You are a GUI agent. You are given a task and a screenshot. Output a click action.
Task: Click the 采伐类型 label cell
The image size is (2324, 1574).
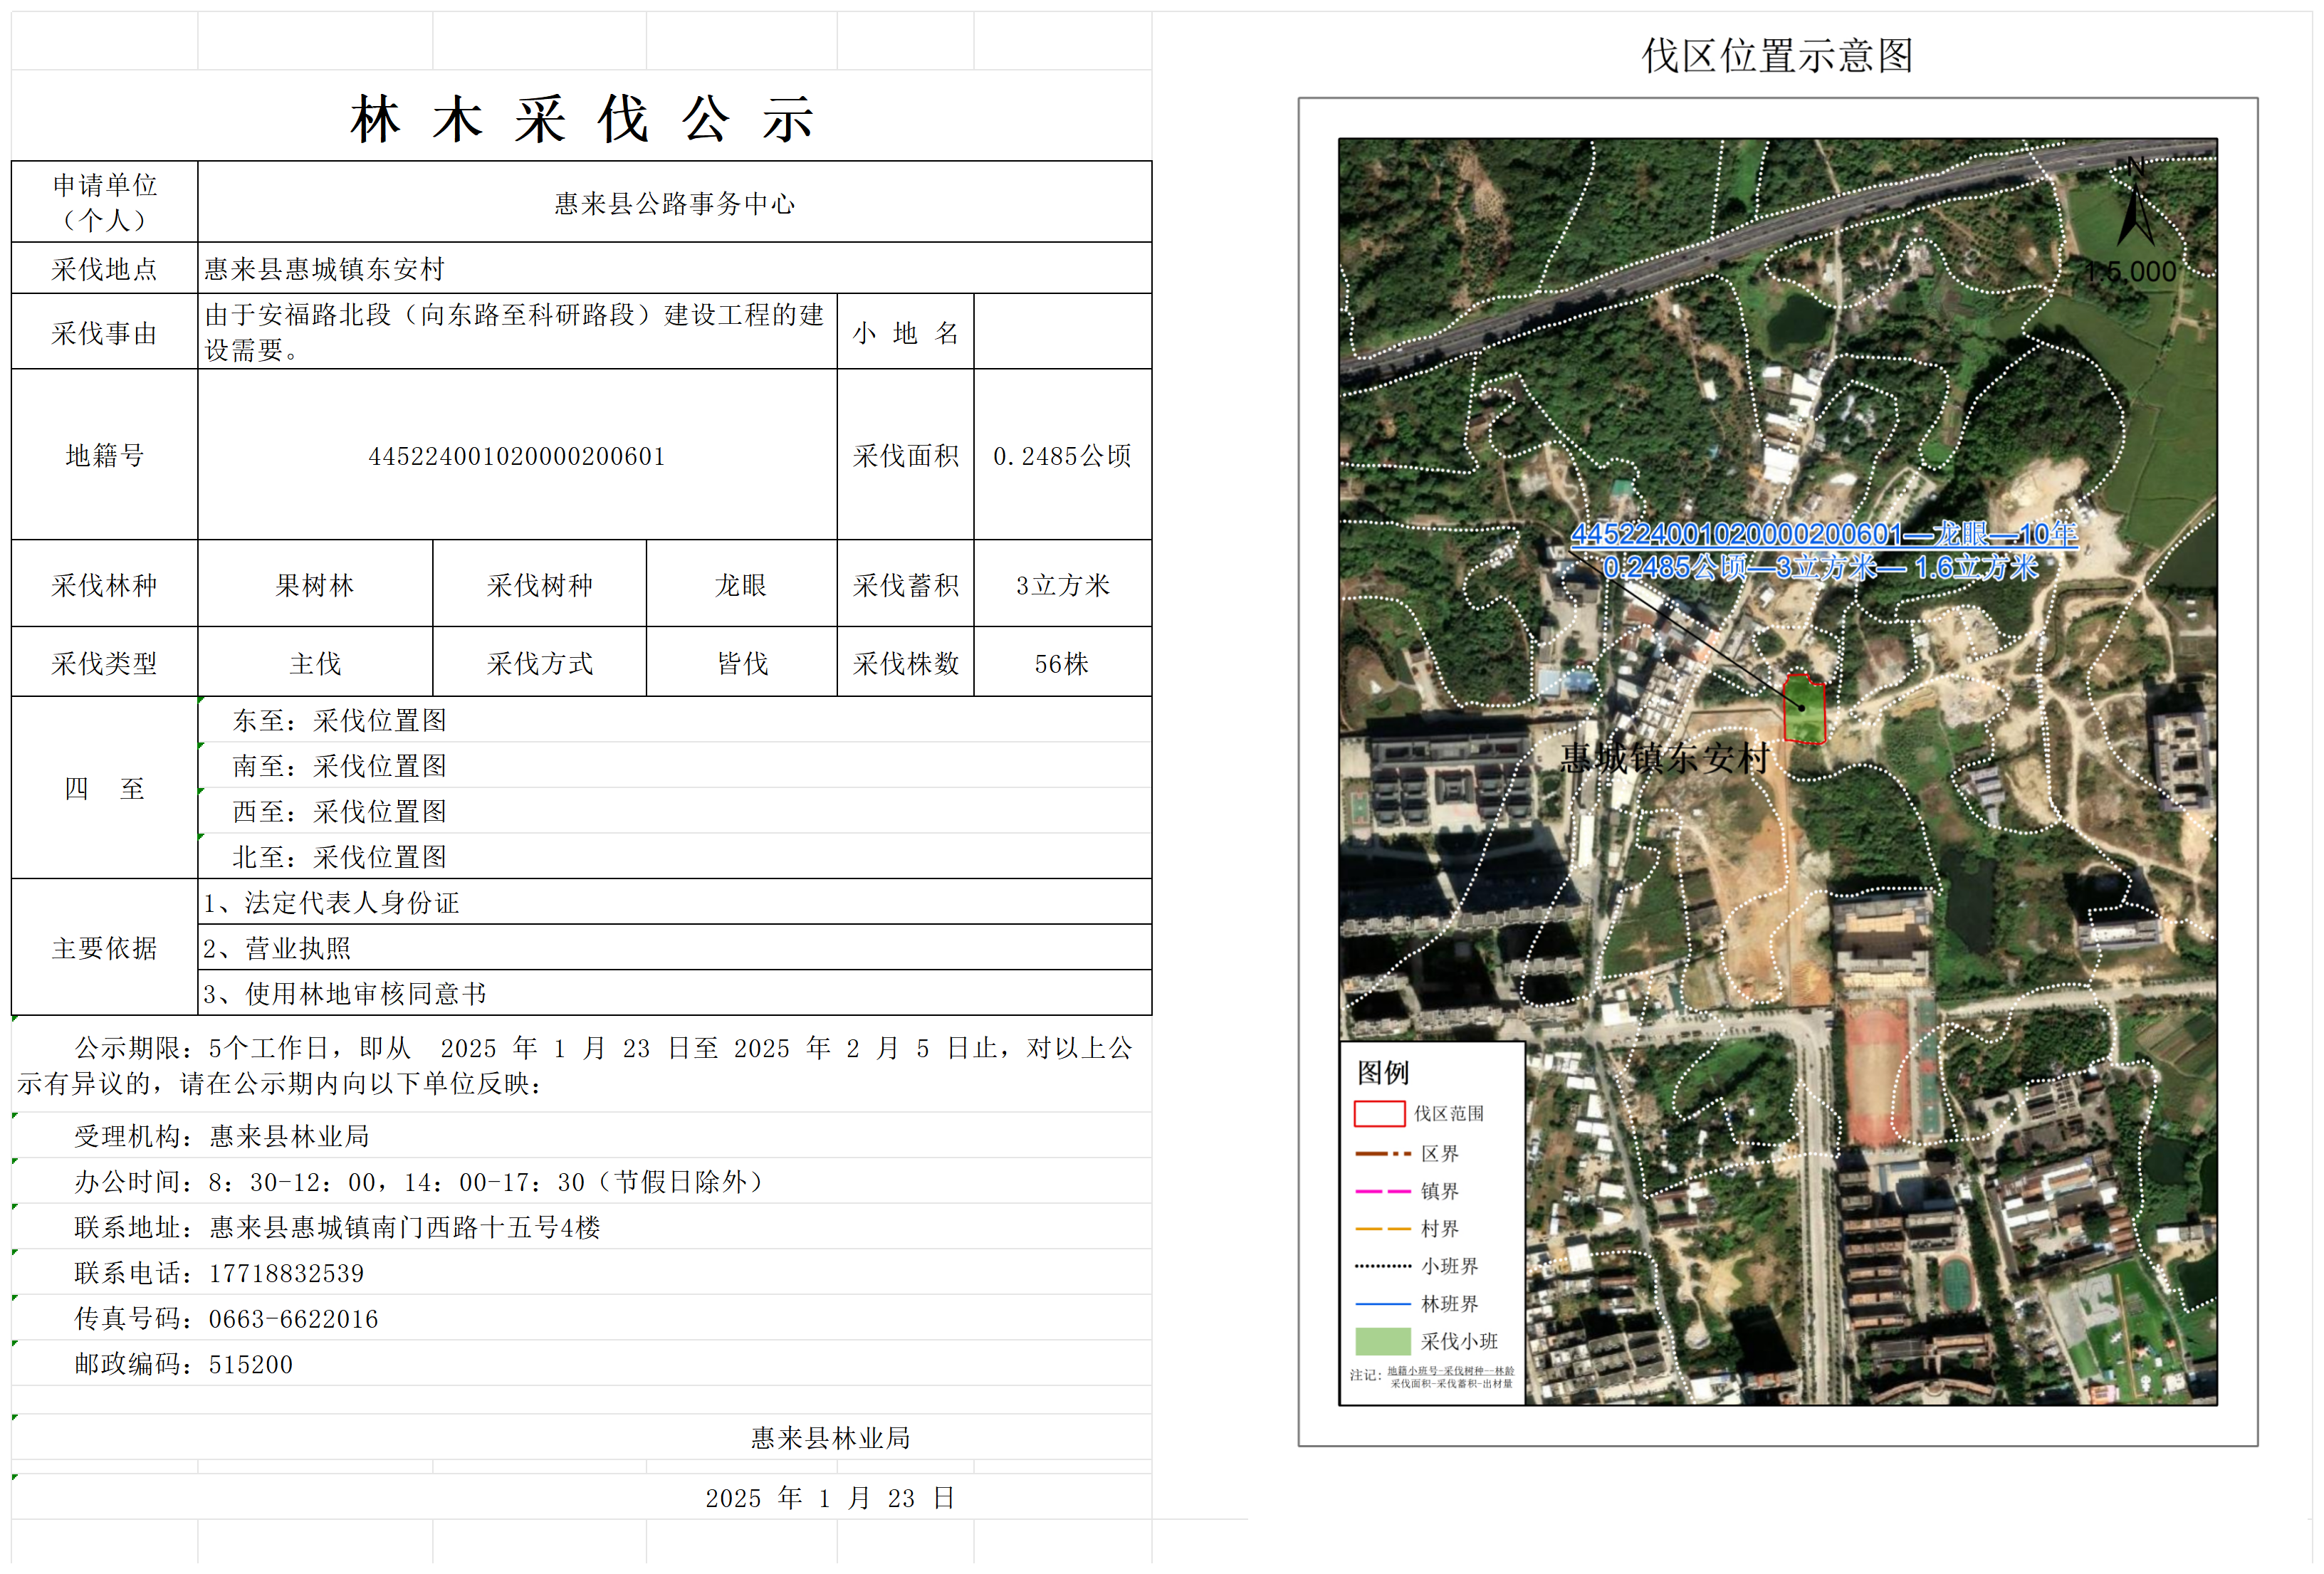(x=105, y=662)
